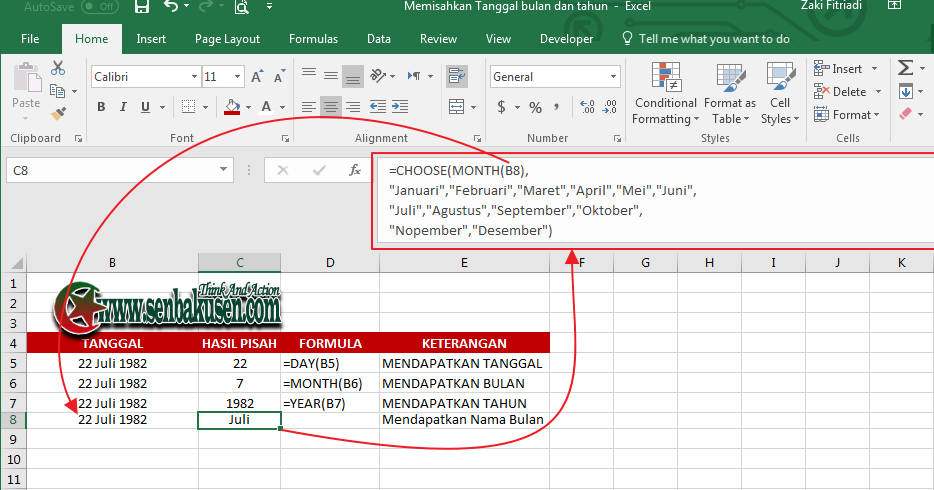Viewport: 934px width, 490px height.
Task: Open number format dropdown General
Action: (x=613, y=77)
